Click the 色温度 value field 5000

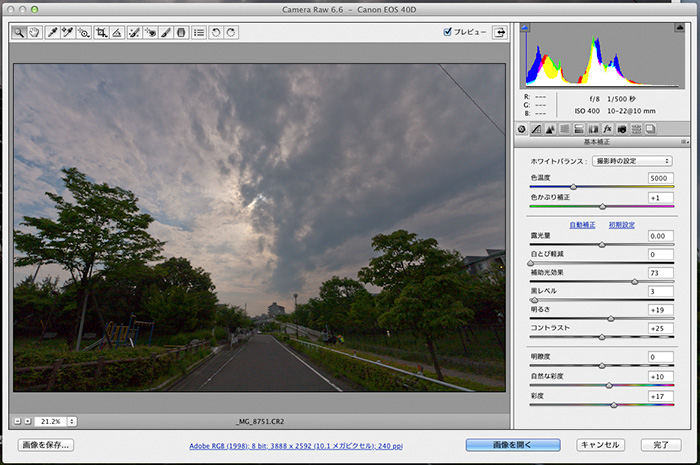[x=661, y=178]
